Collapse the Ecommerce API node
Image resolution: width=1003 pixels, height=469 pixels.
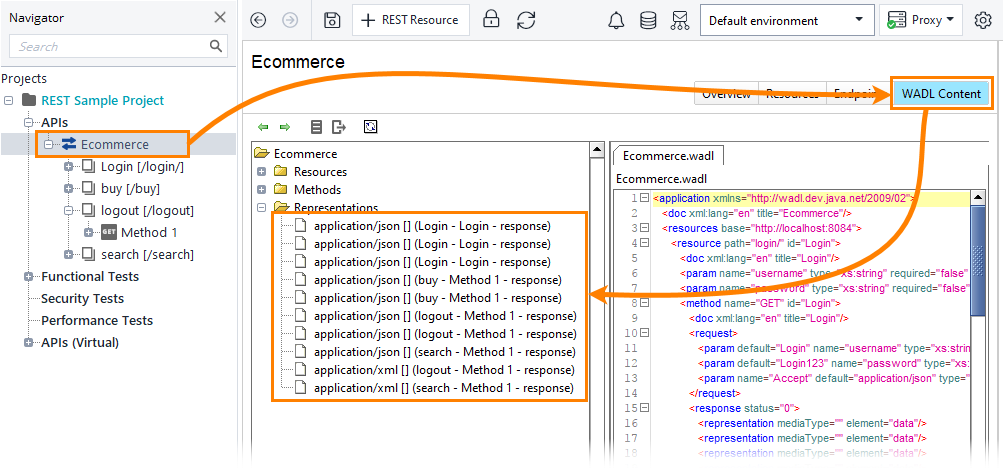pyautogui.click(x=49, y=145)
